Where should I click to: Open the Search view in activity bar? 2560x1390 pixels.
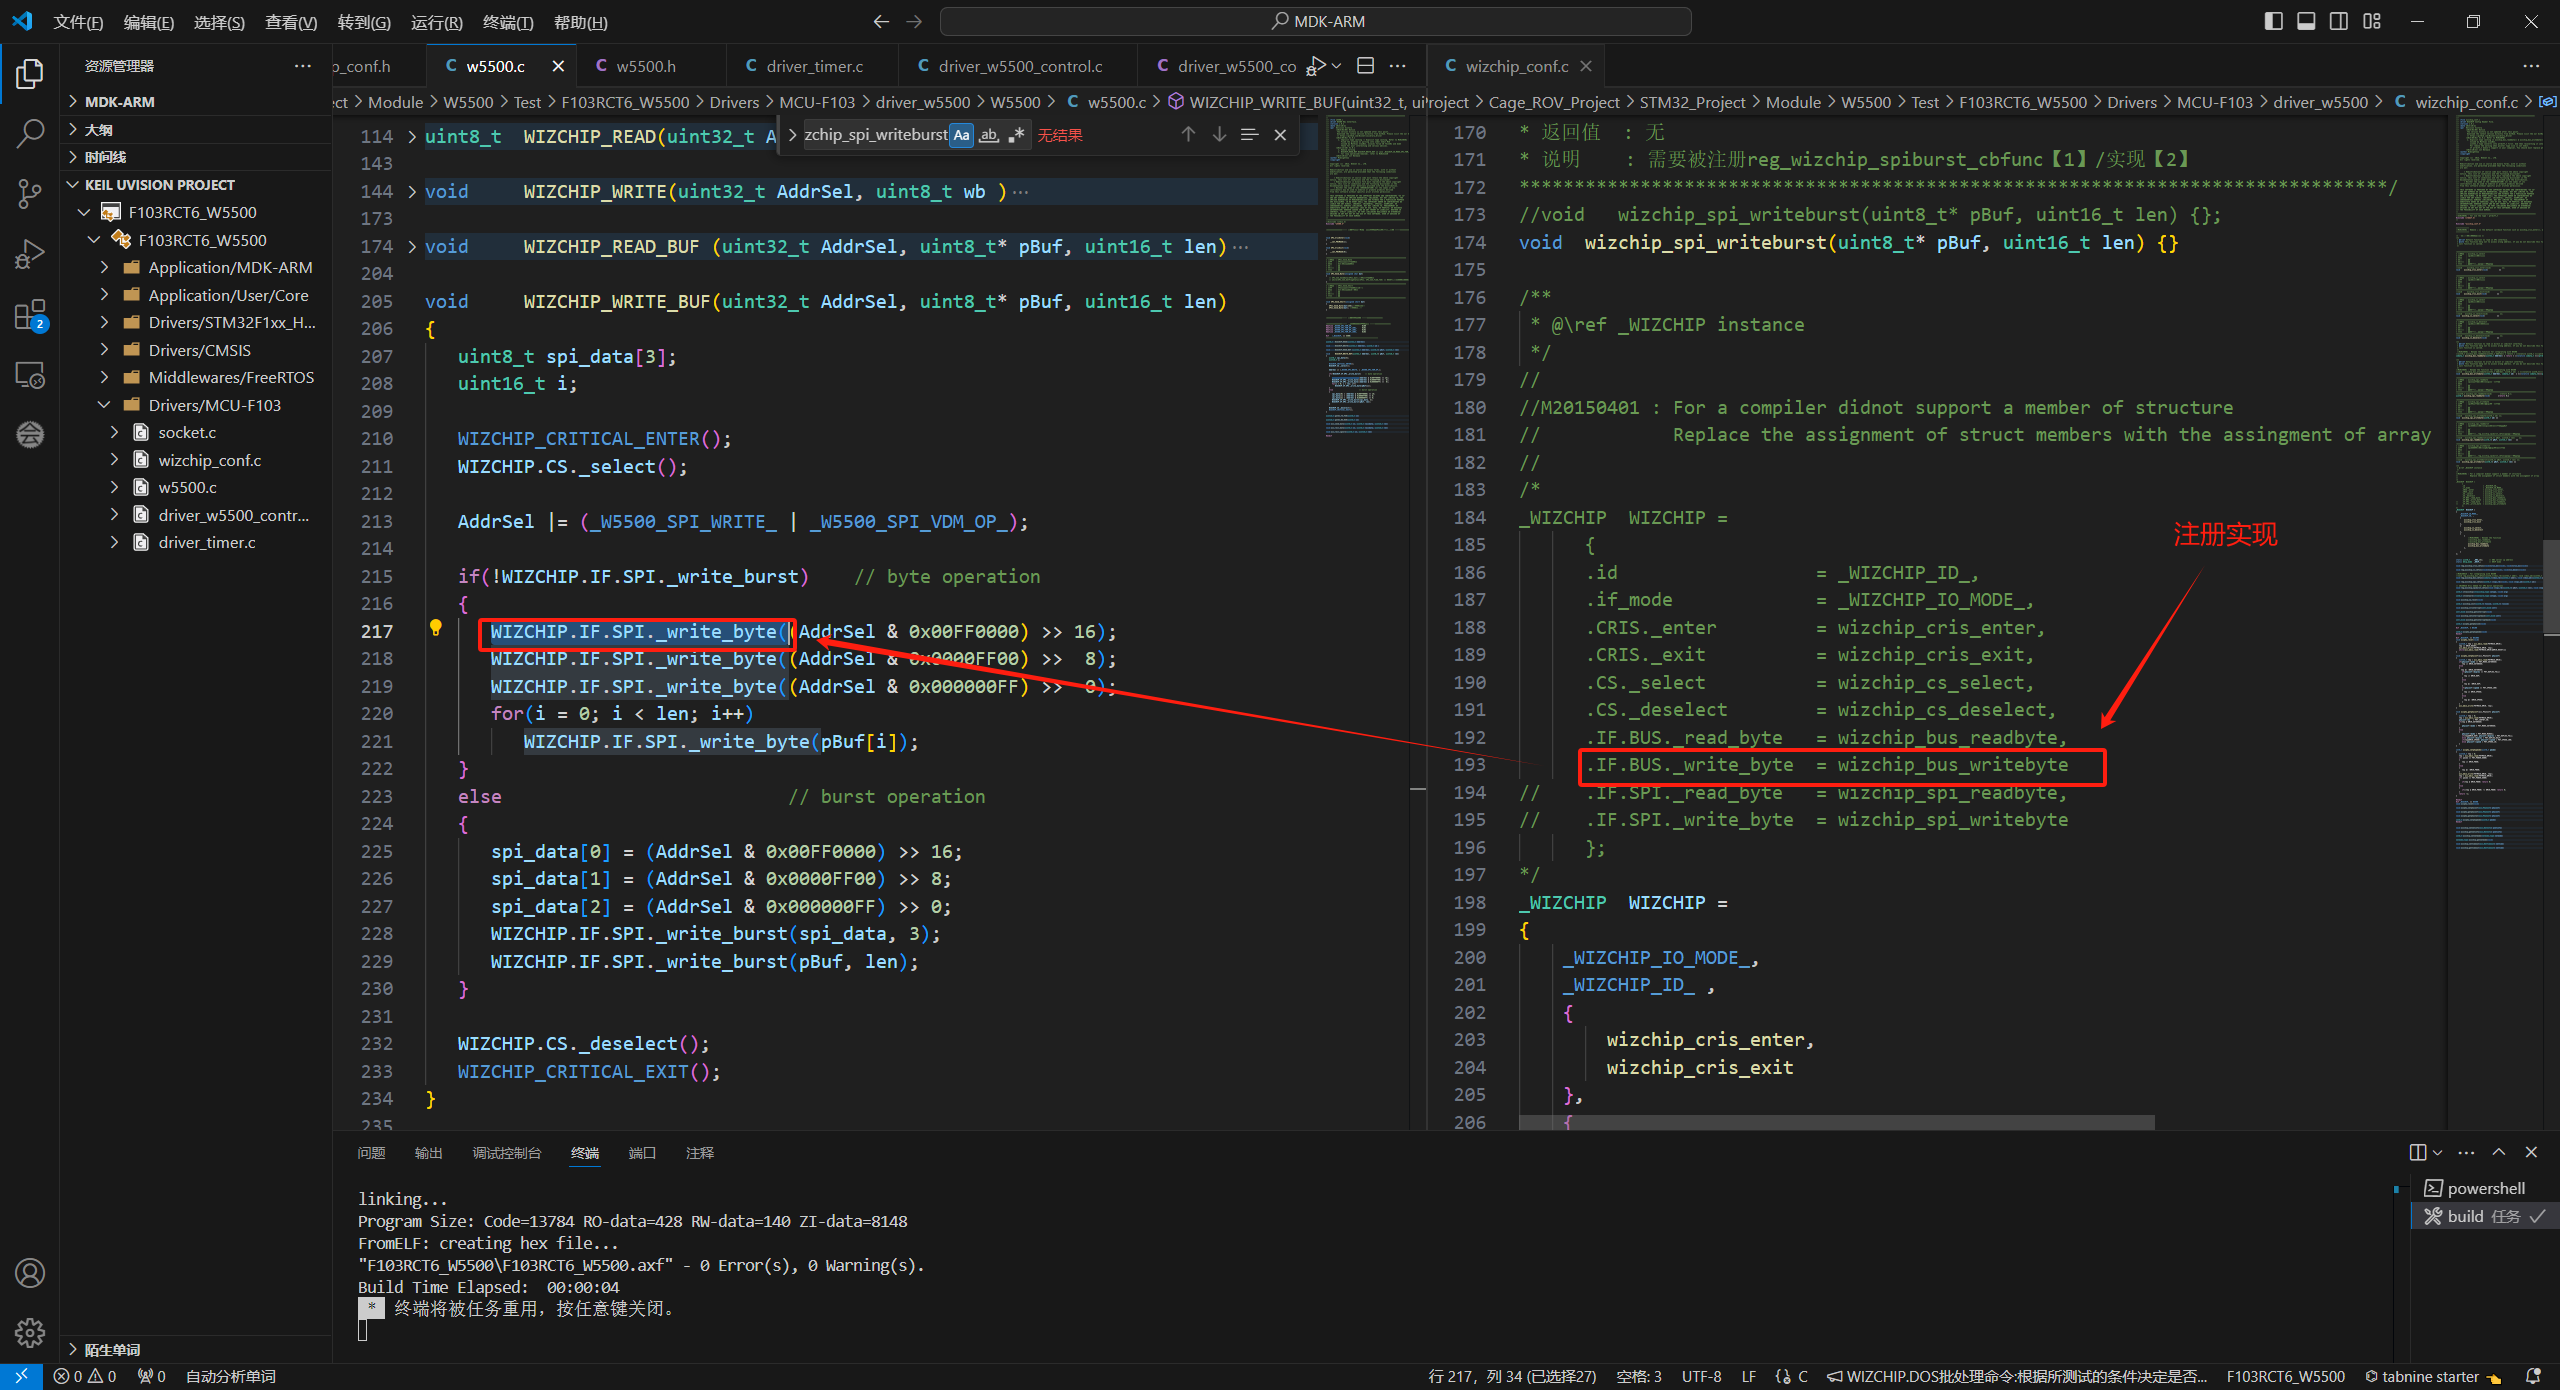[x=30, y=134]
